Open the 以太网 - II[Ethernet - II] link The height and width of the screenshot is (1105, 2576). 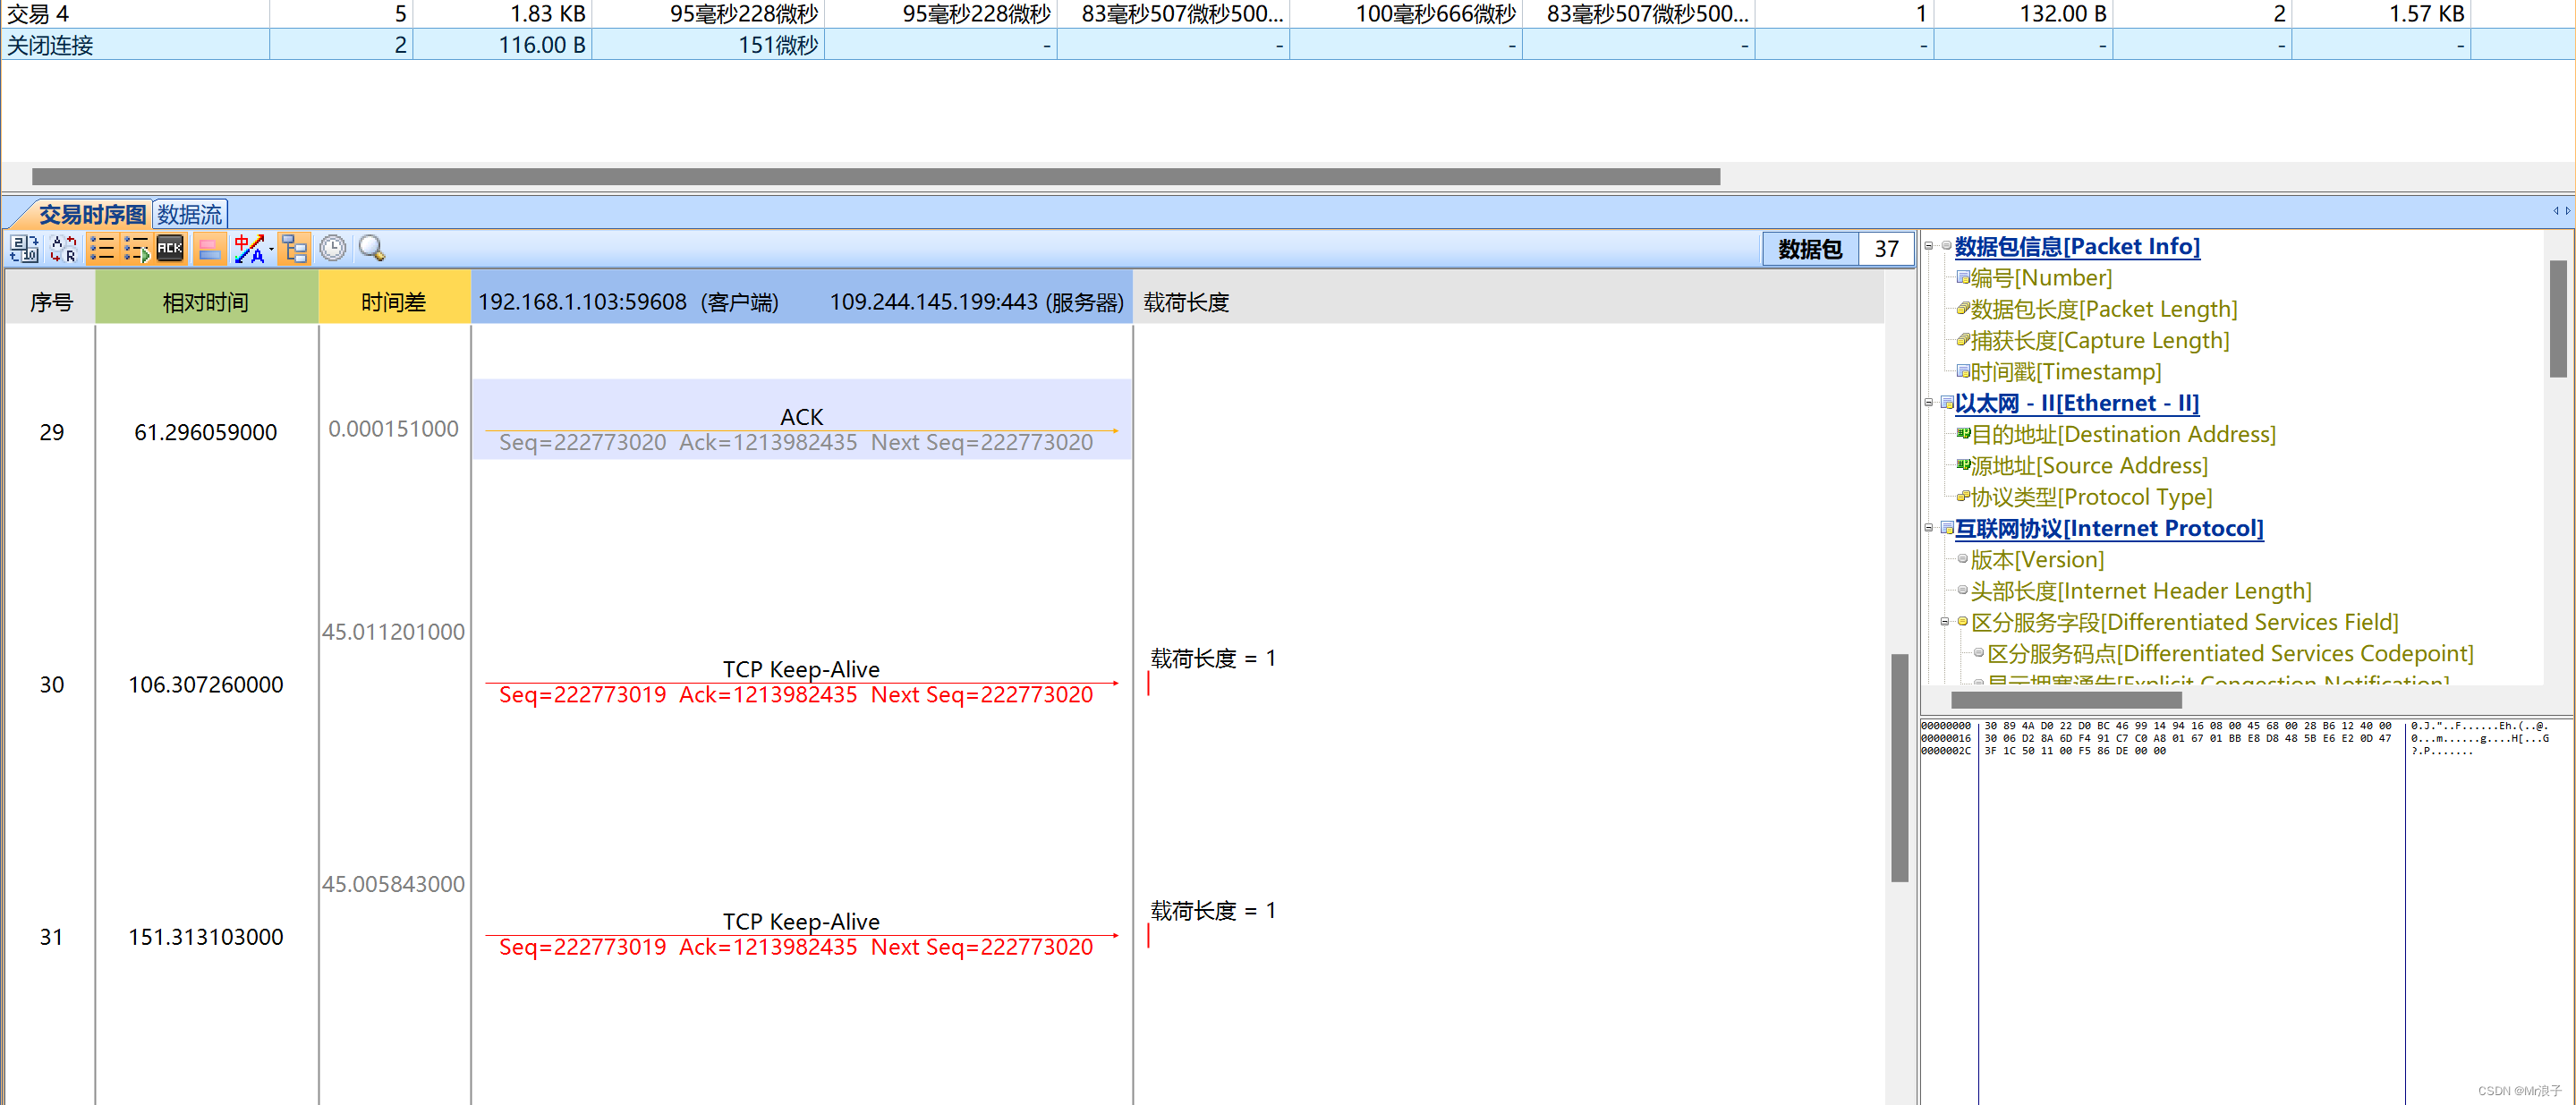[2076, 403]
